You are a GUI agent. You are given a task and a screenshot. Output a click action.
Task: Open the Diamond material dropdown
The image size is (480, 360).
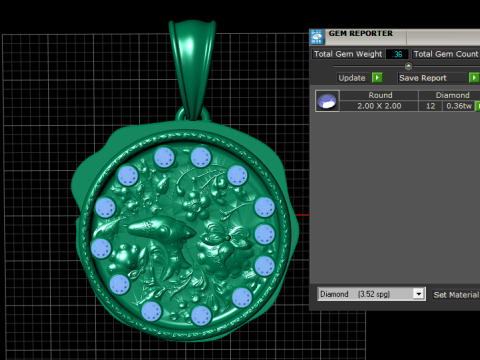419,294
